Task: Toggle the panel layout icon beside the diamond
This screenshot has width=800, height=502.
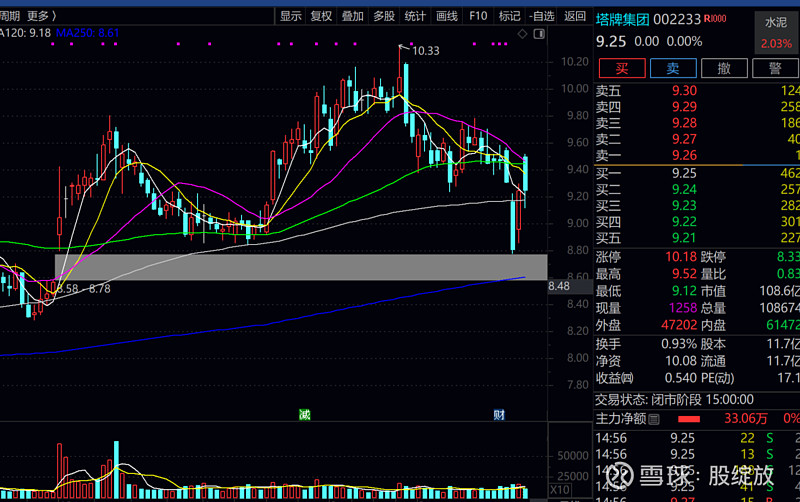Action: point(539,34)
